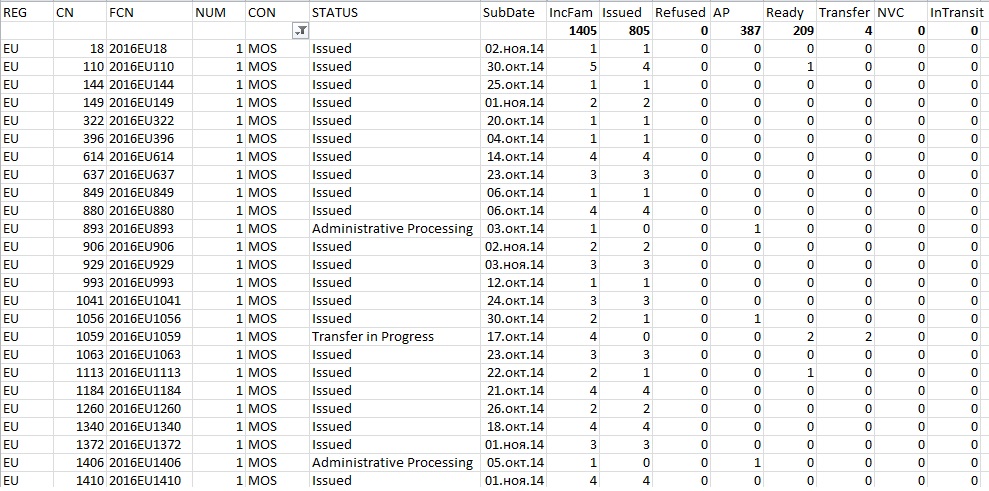This screenshot has height=491, width=989.
Task: Select the Ready total 209 cell
Action: (790, 31)
